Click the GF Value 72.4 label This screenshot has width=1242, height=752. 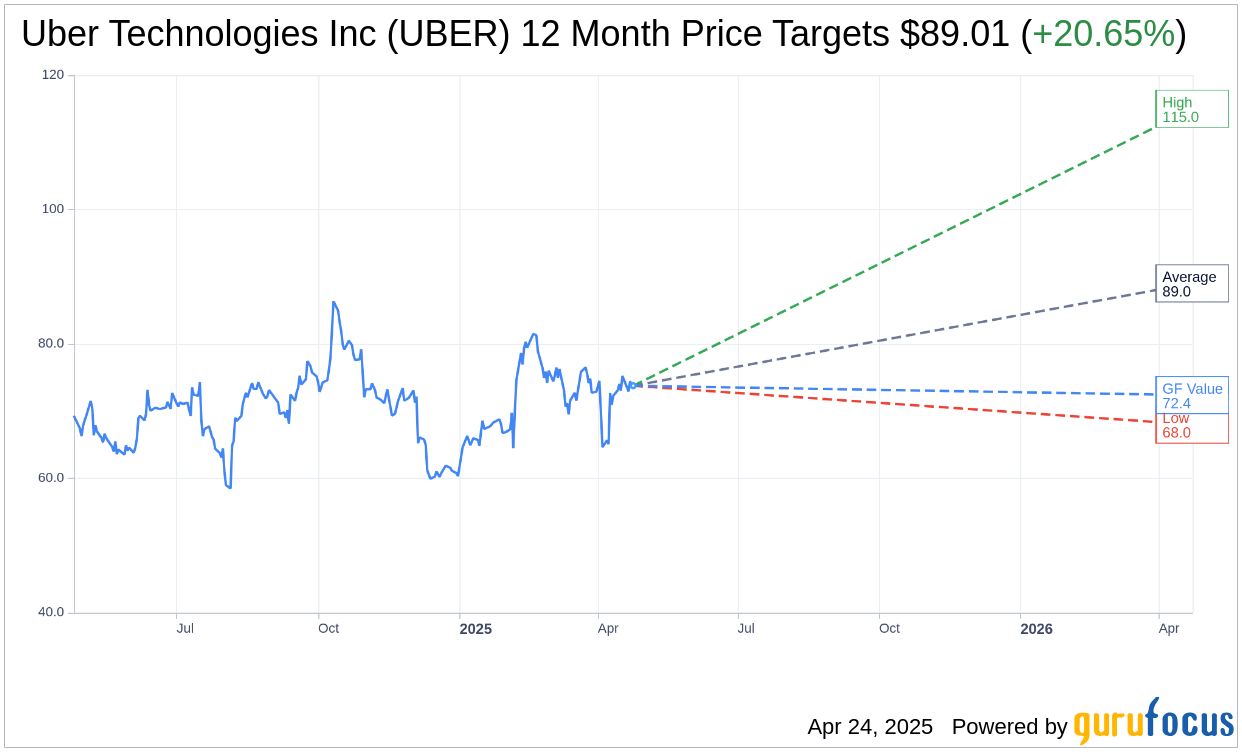point(1191,395)
